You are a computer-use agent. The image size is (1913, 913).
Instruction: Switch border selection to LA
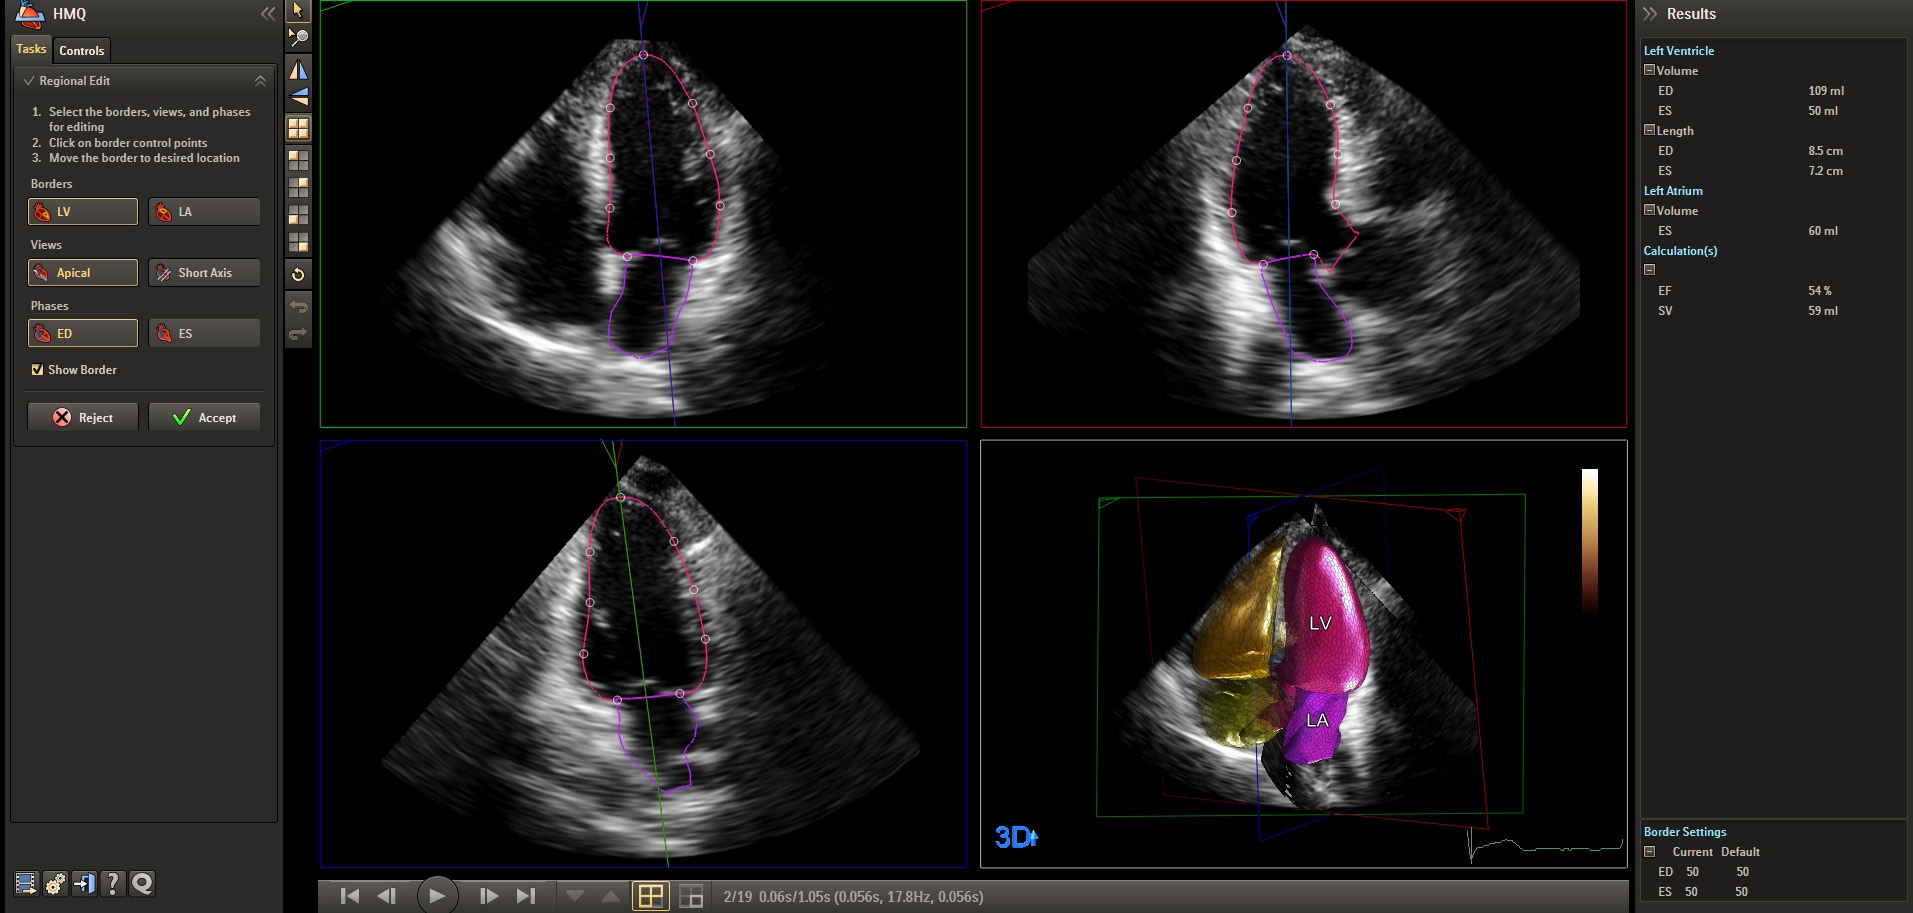tap(204, 212)
